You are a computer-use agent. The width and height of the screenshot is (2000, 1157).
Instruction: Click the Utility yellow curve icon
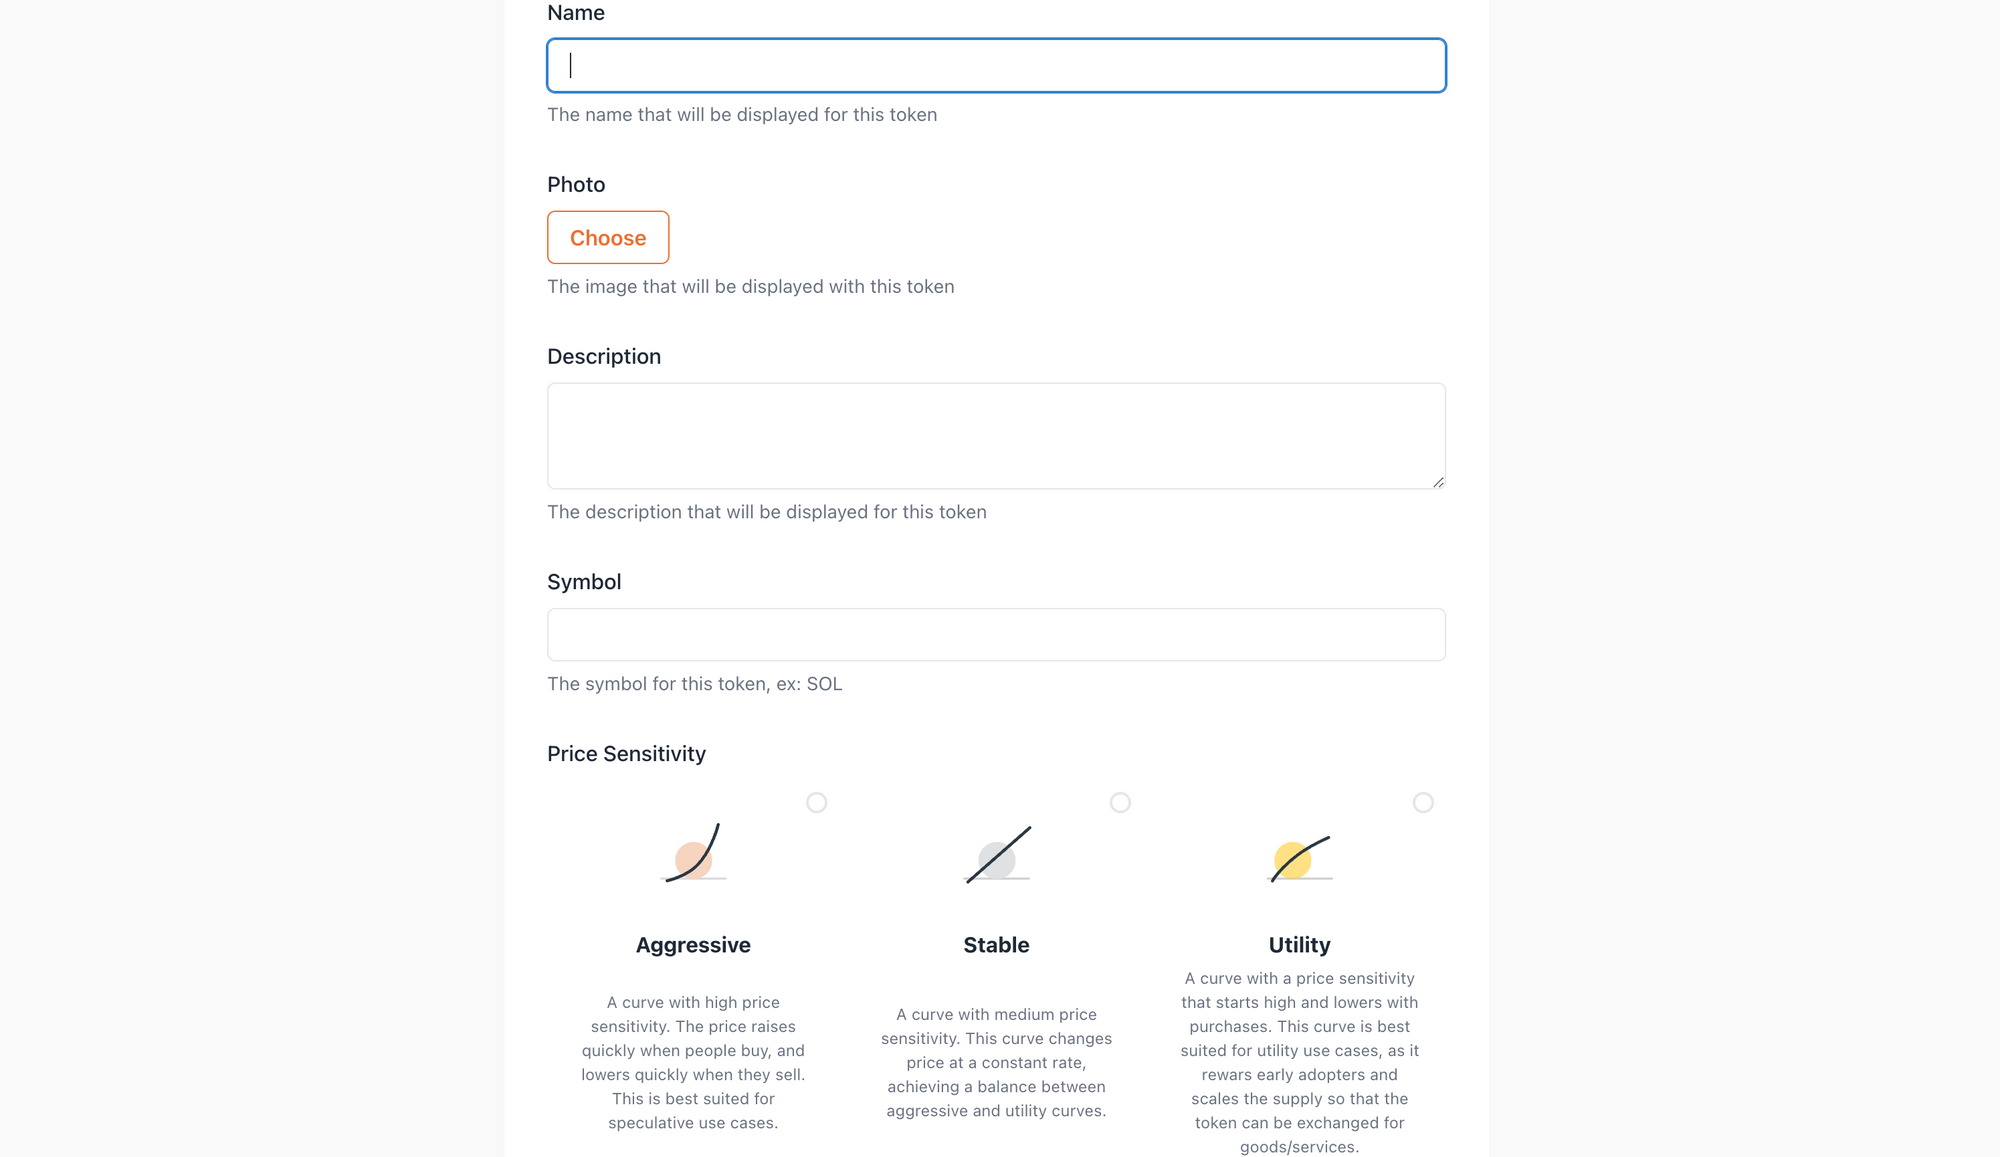point(1300,855)
